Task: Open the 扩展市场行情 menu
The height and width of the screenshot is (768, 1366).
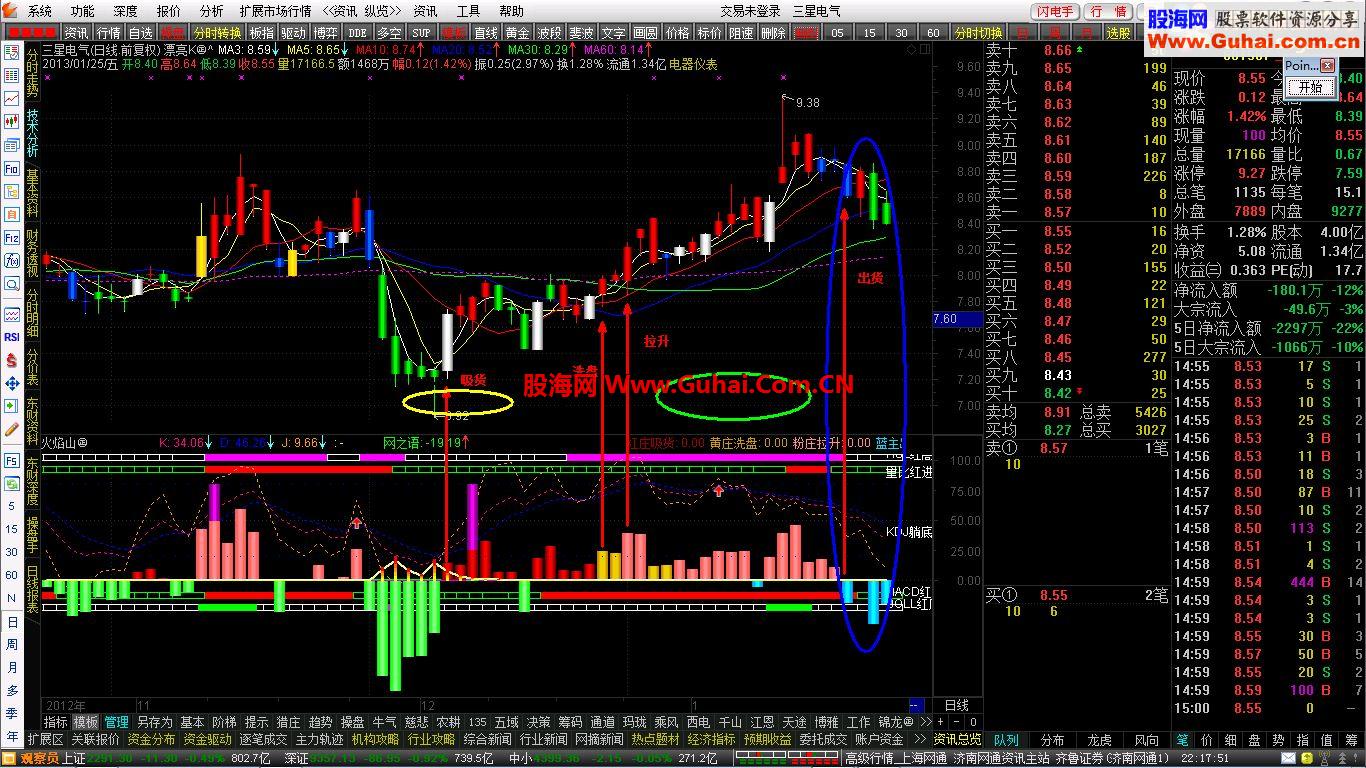Action: (274, 11)
